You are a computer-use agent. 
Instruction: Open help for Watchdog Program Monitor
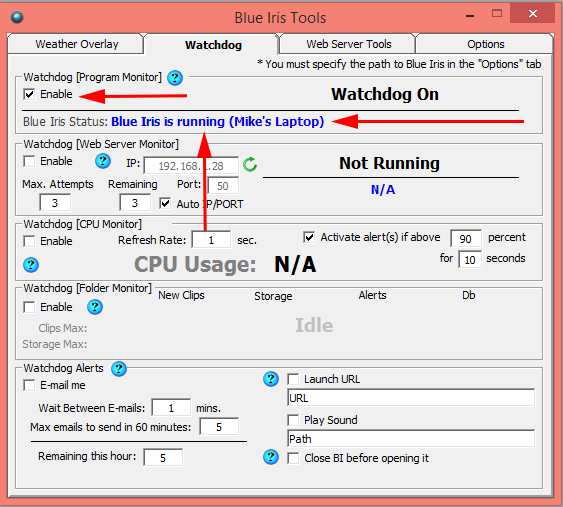coord(175,78)
